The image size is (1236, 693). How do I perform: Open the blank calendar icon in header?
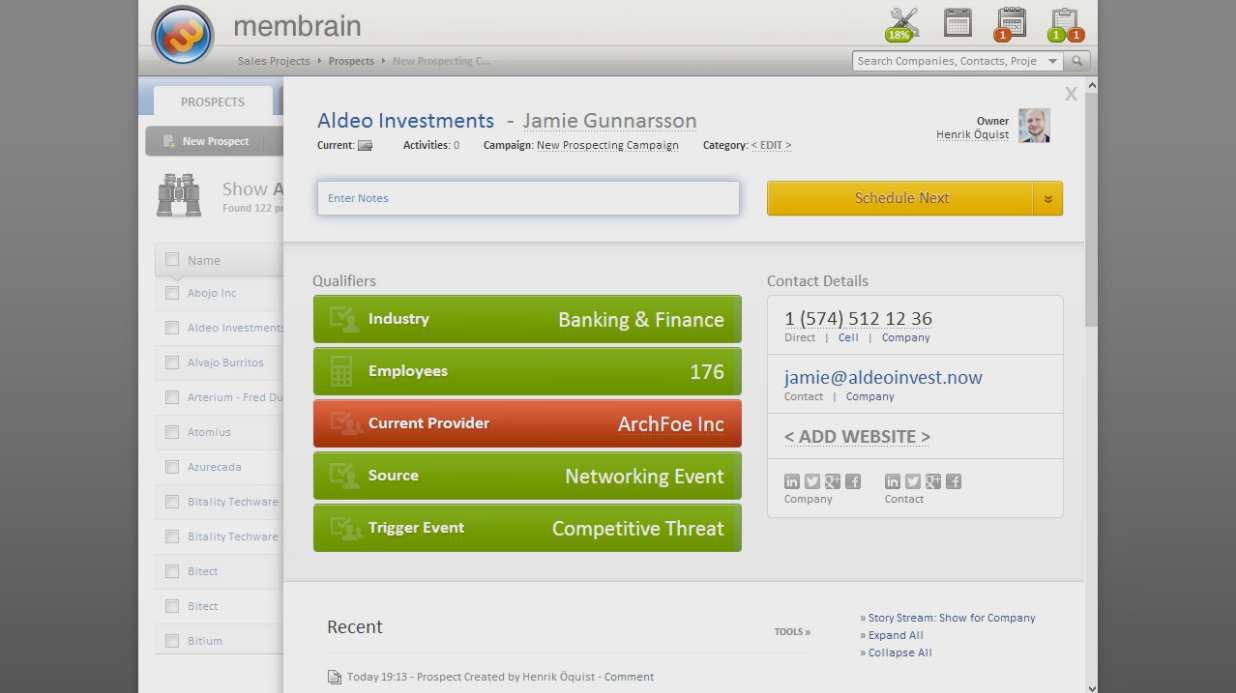pos(957,23)
